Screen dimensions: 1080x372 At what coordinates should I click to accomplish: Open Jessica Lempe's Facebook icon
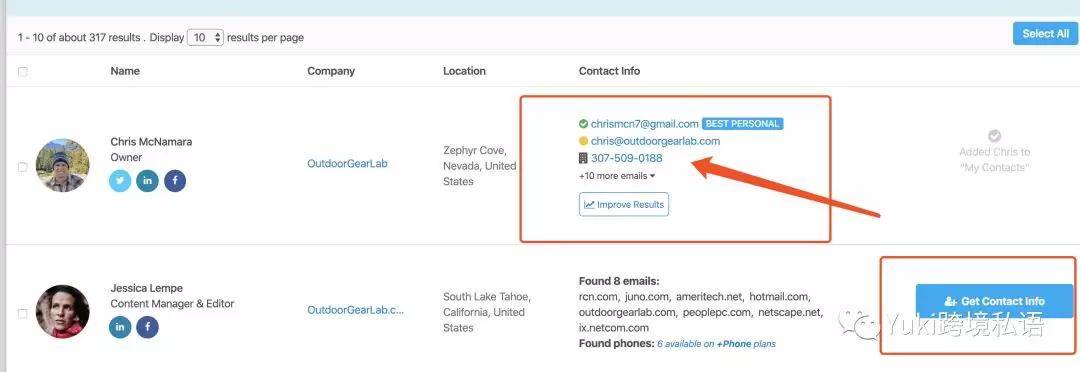147,327
